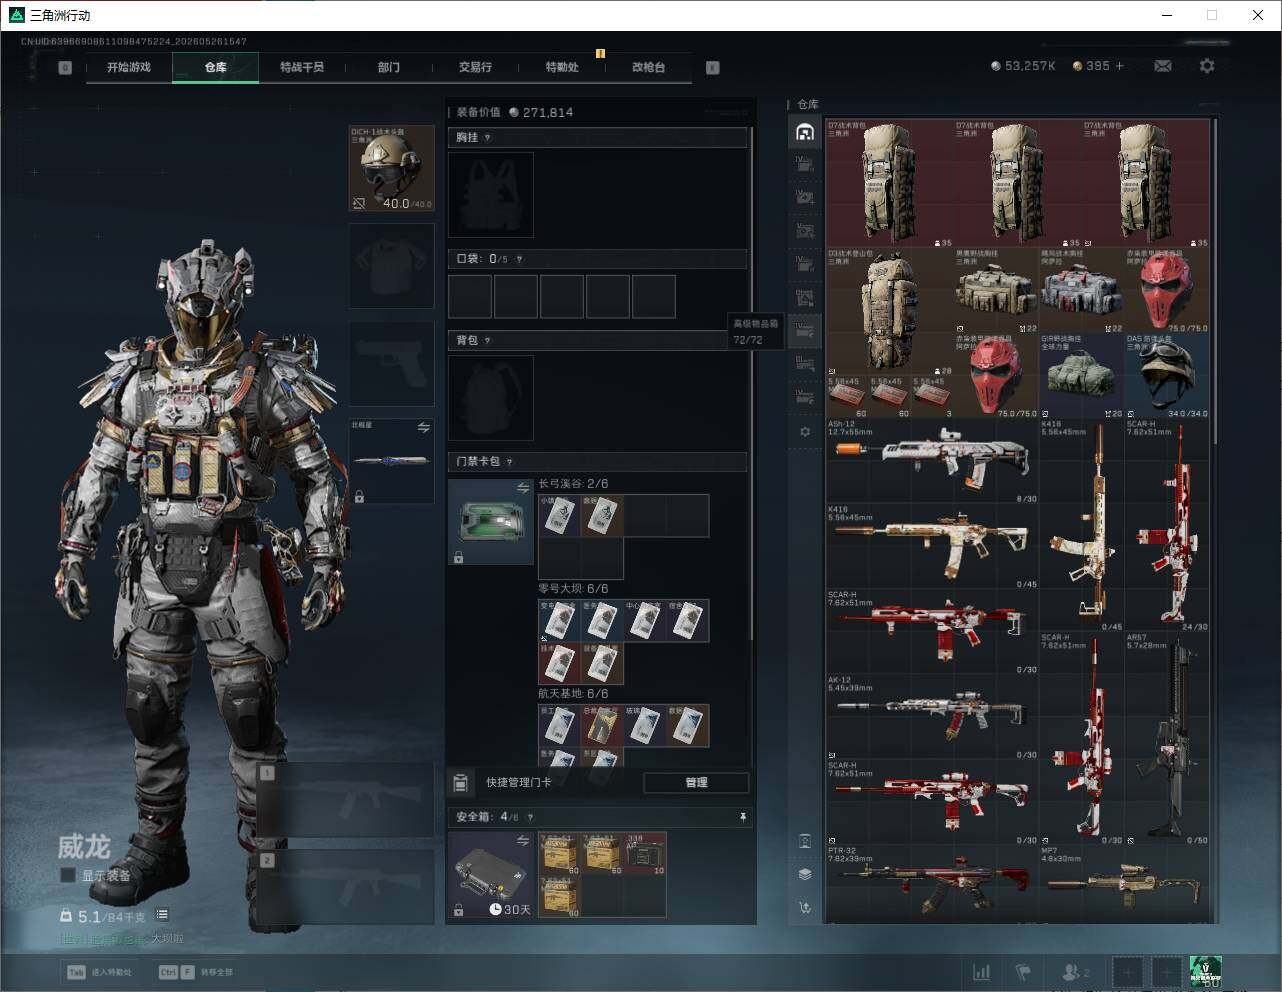Open the 特勤处 tab
The image size is (1282, 992).
pos(562,67)
